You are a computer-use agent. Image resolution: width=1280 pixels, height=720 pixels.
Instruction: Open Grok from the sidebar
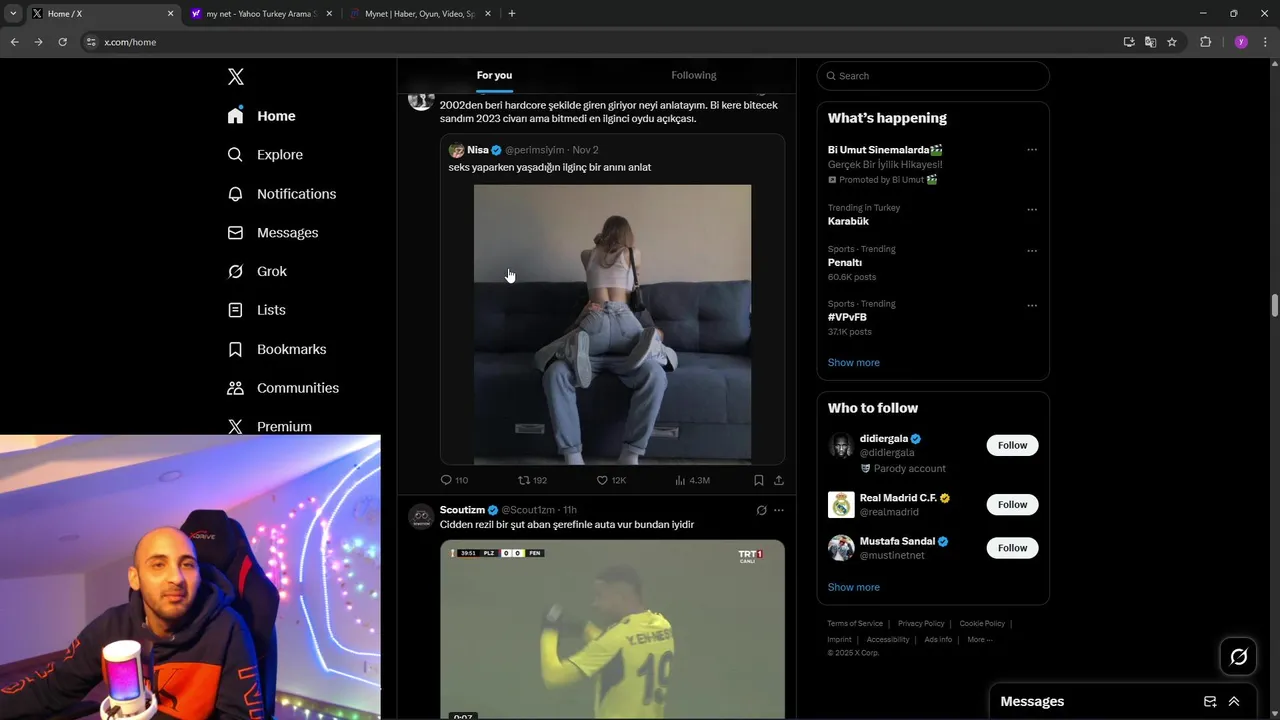click(x=257, y=271)
